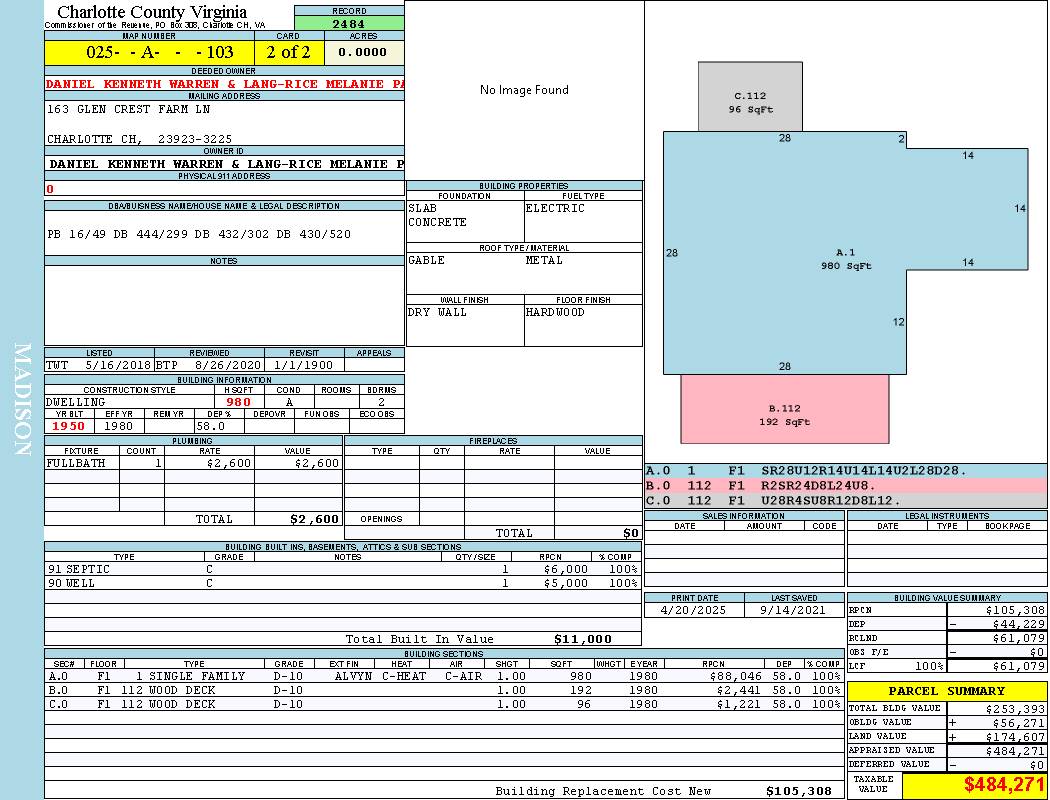
Task: Select the yellow map number 025-A-103 field
Action: coord(149,52)
